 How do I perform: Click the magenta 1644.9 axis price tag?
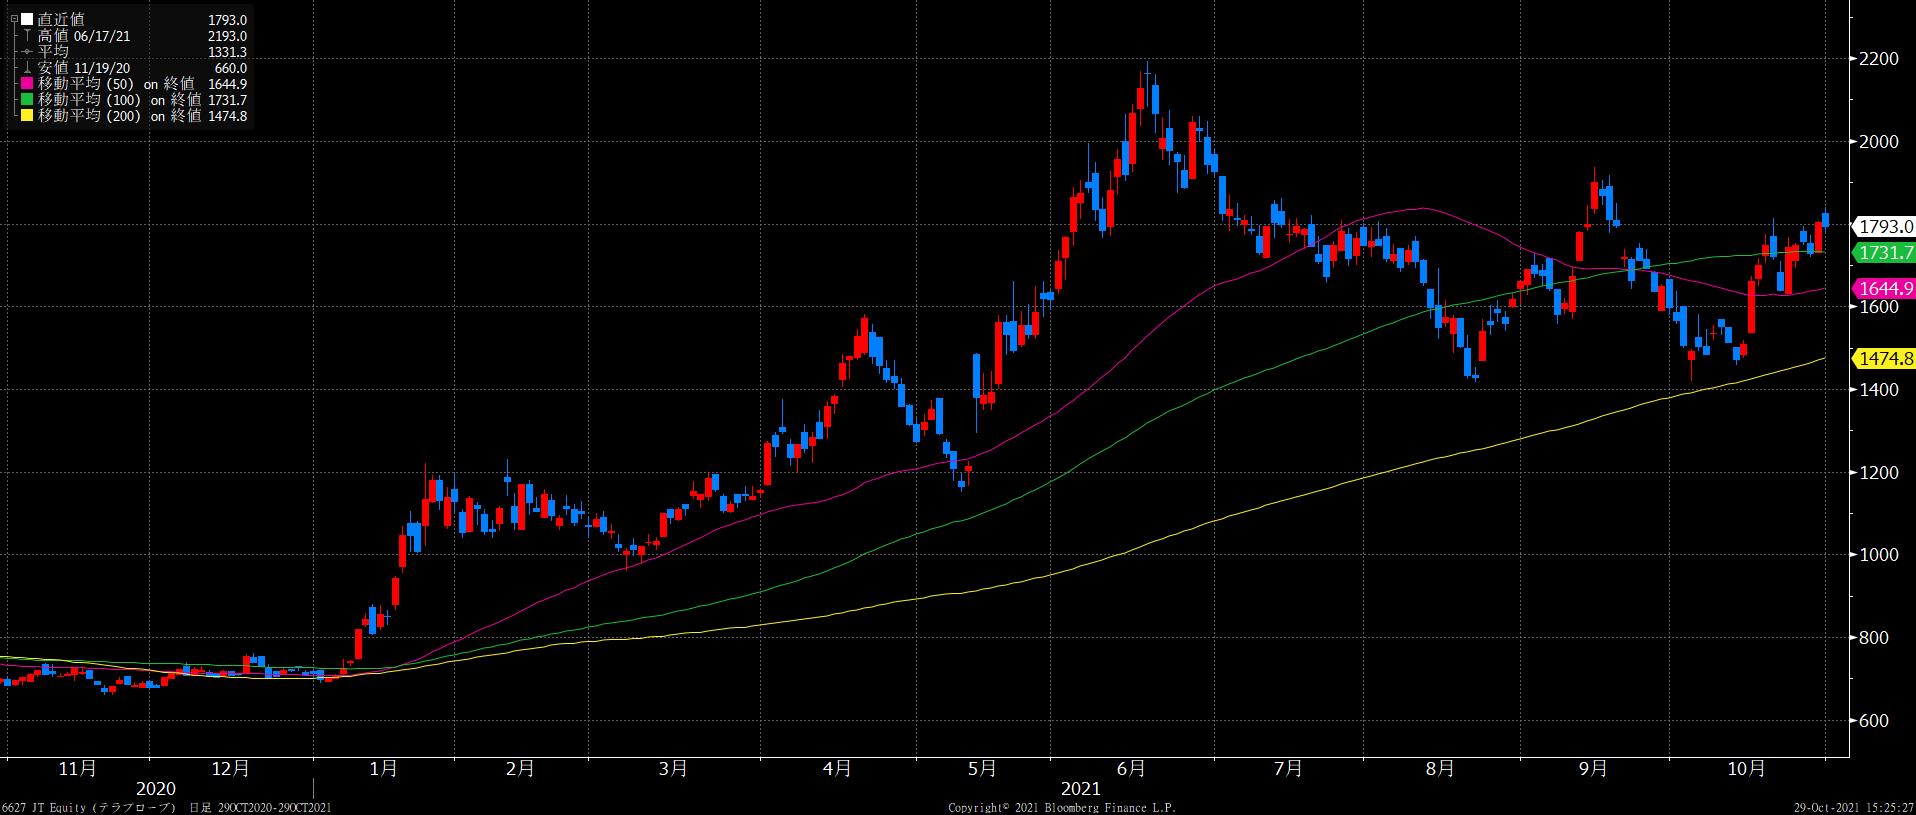tap(1884, 289)
